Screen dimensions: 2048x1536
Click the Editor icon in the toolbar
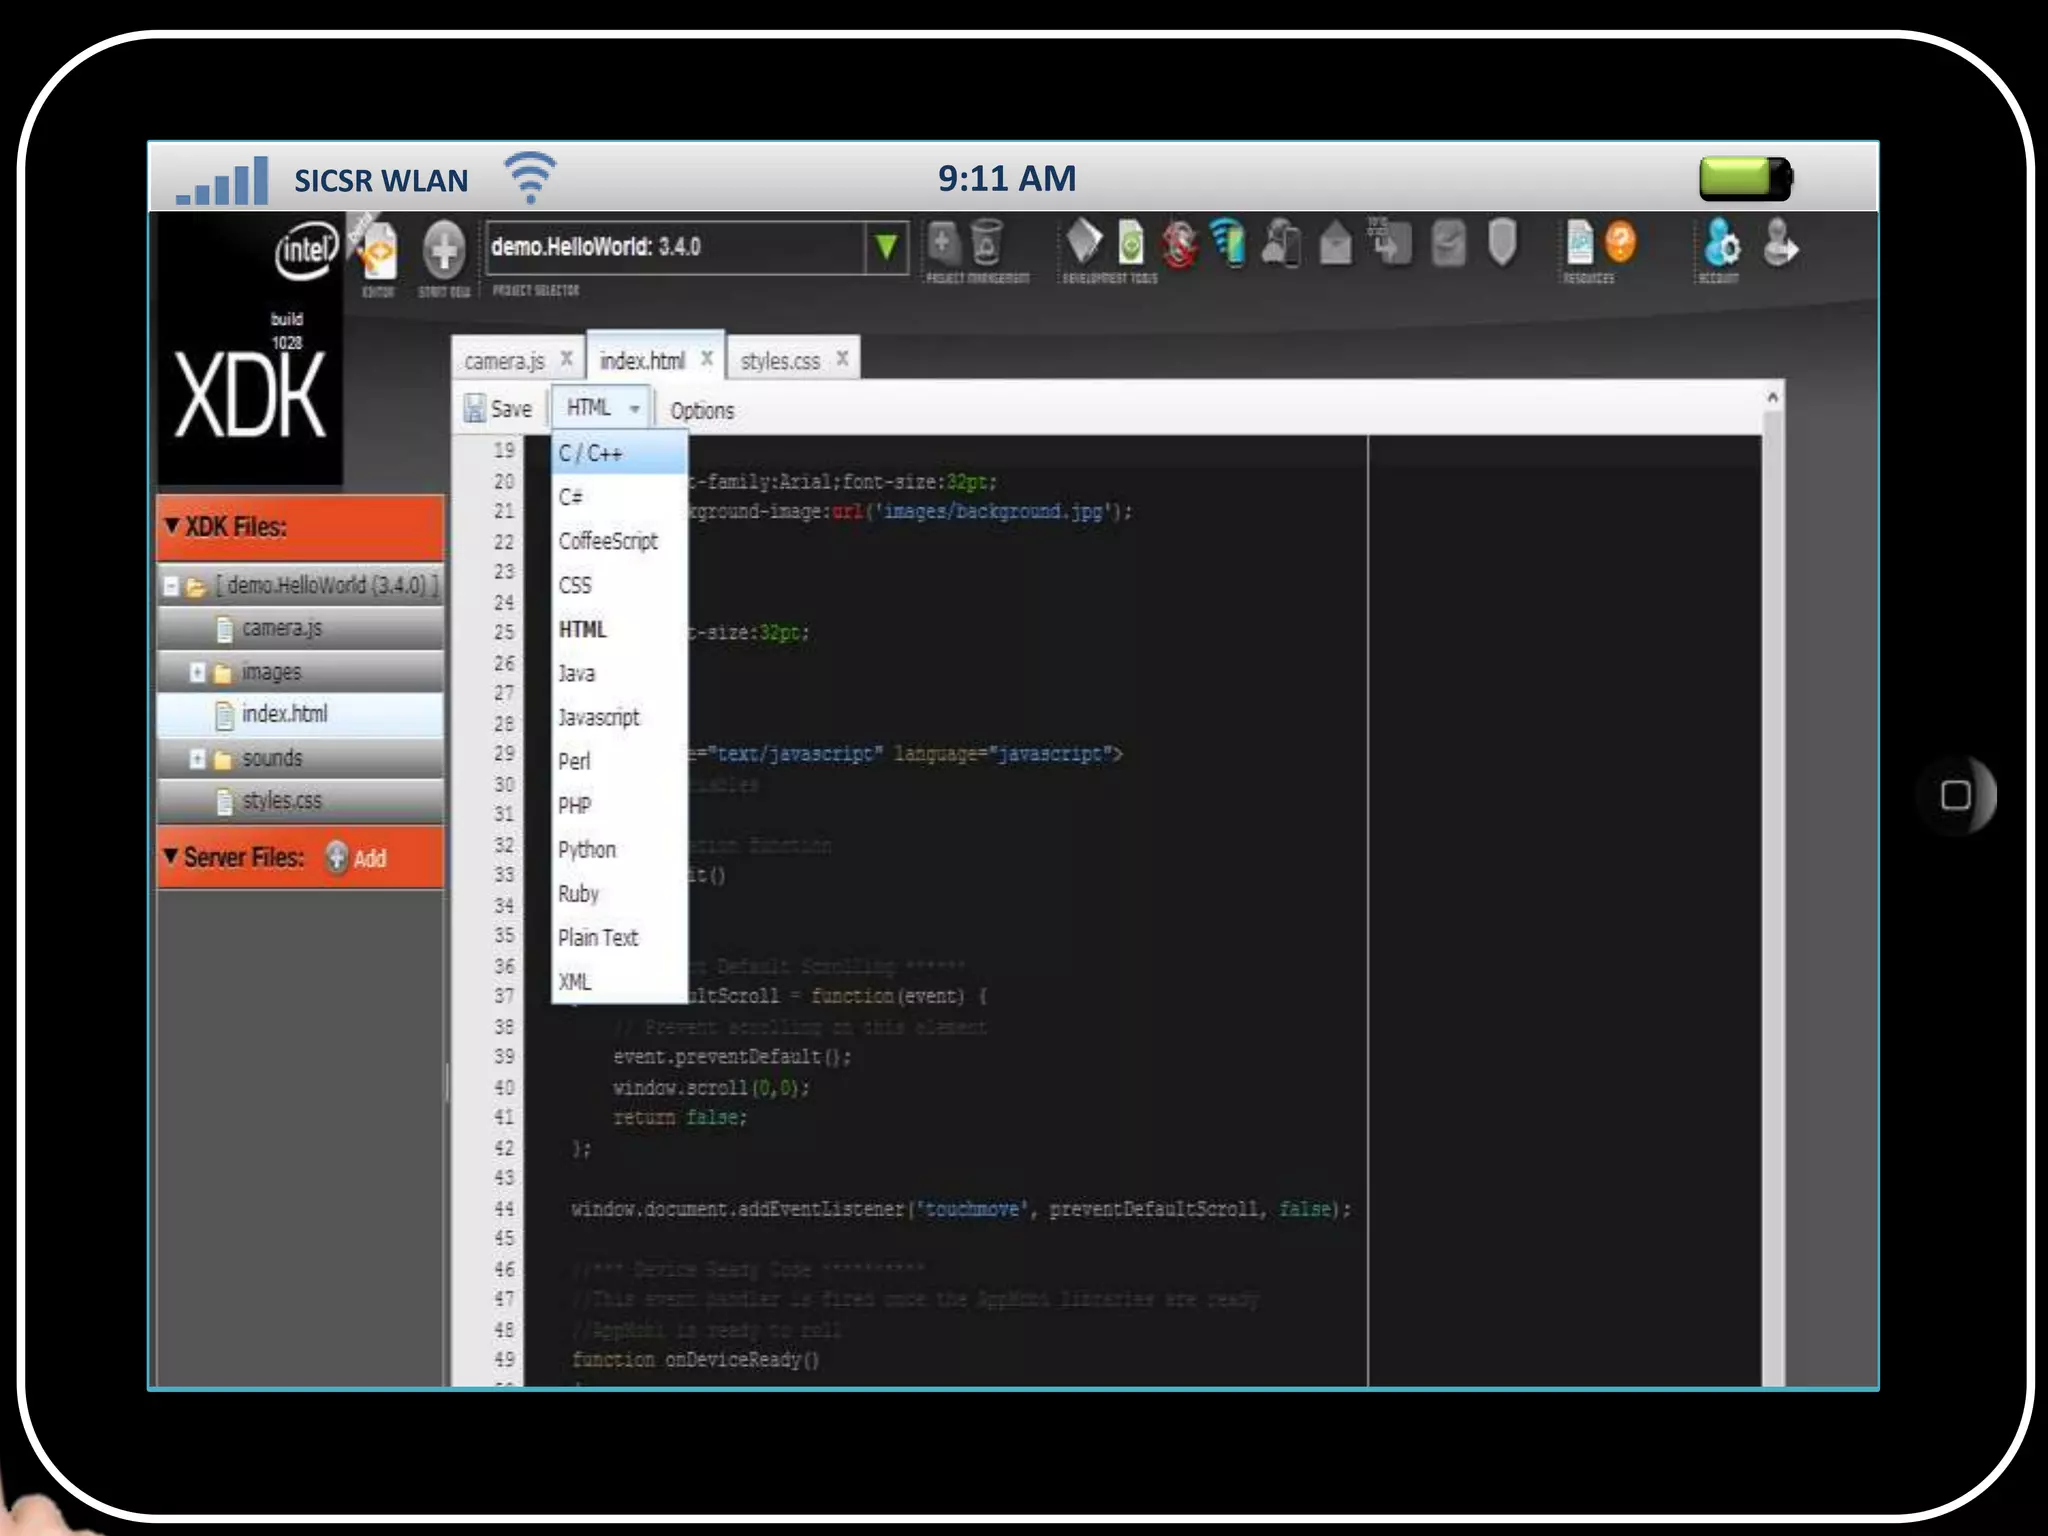click(x=378, y=252)
